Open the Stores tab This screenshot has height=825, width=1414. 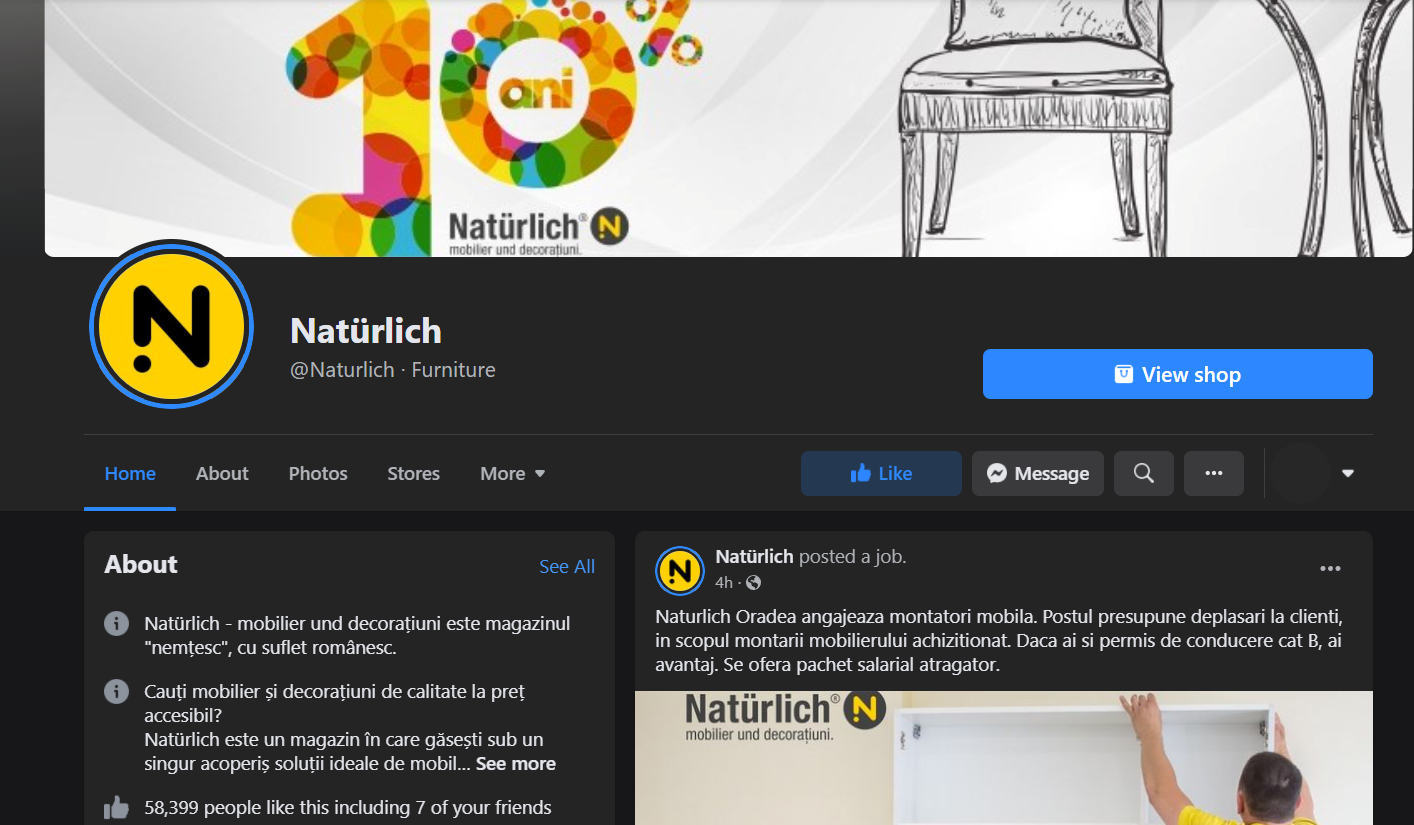click(x=413, y=474)
